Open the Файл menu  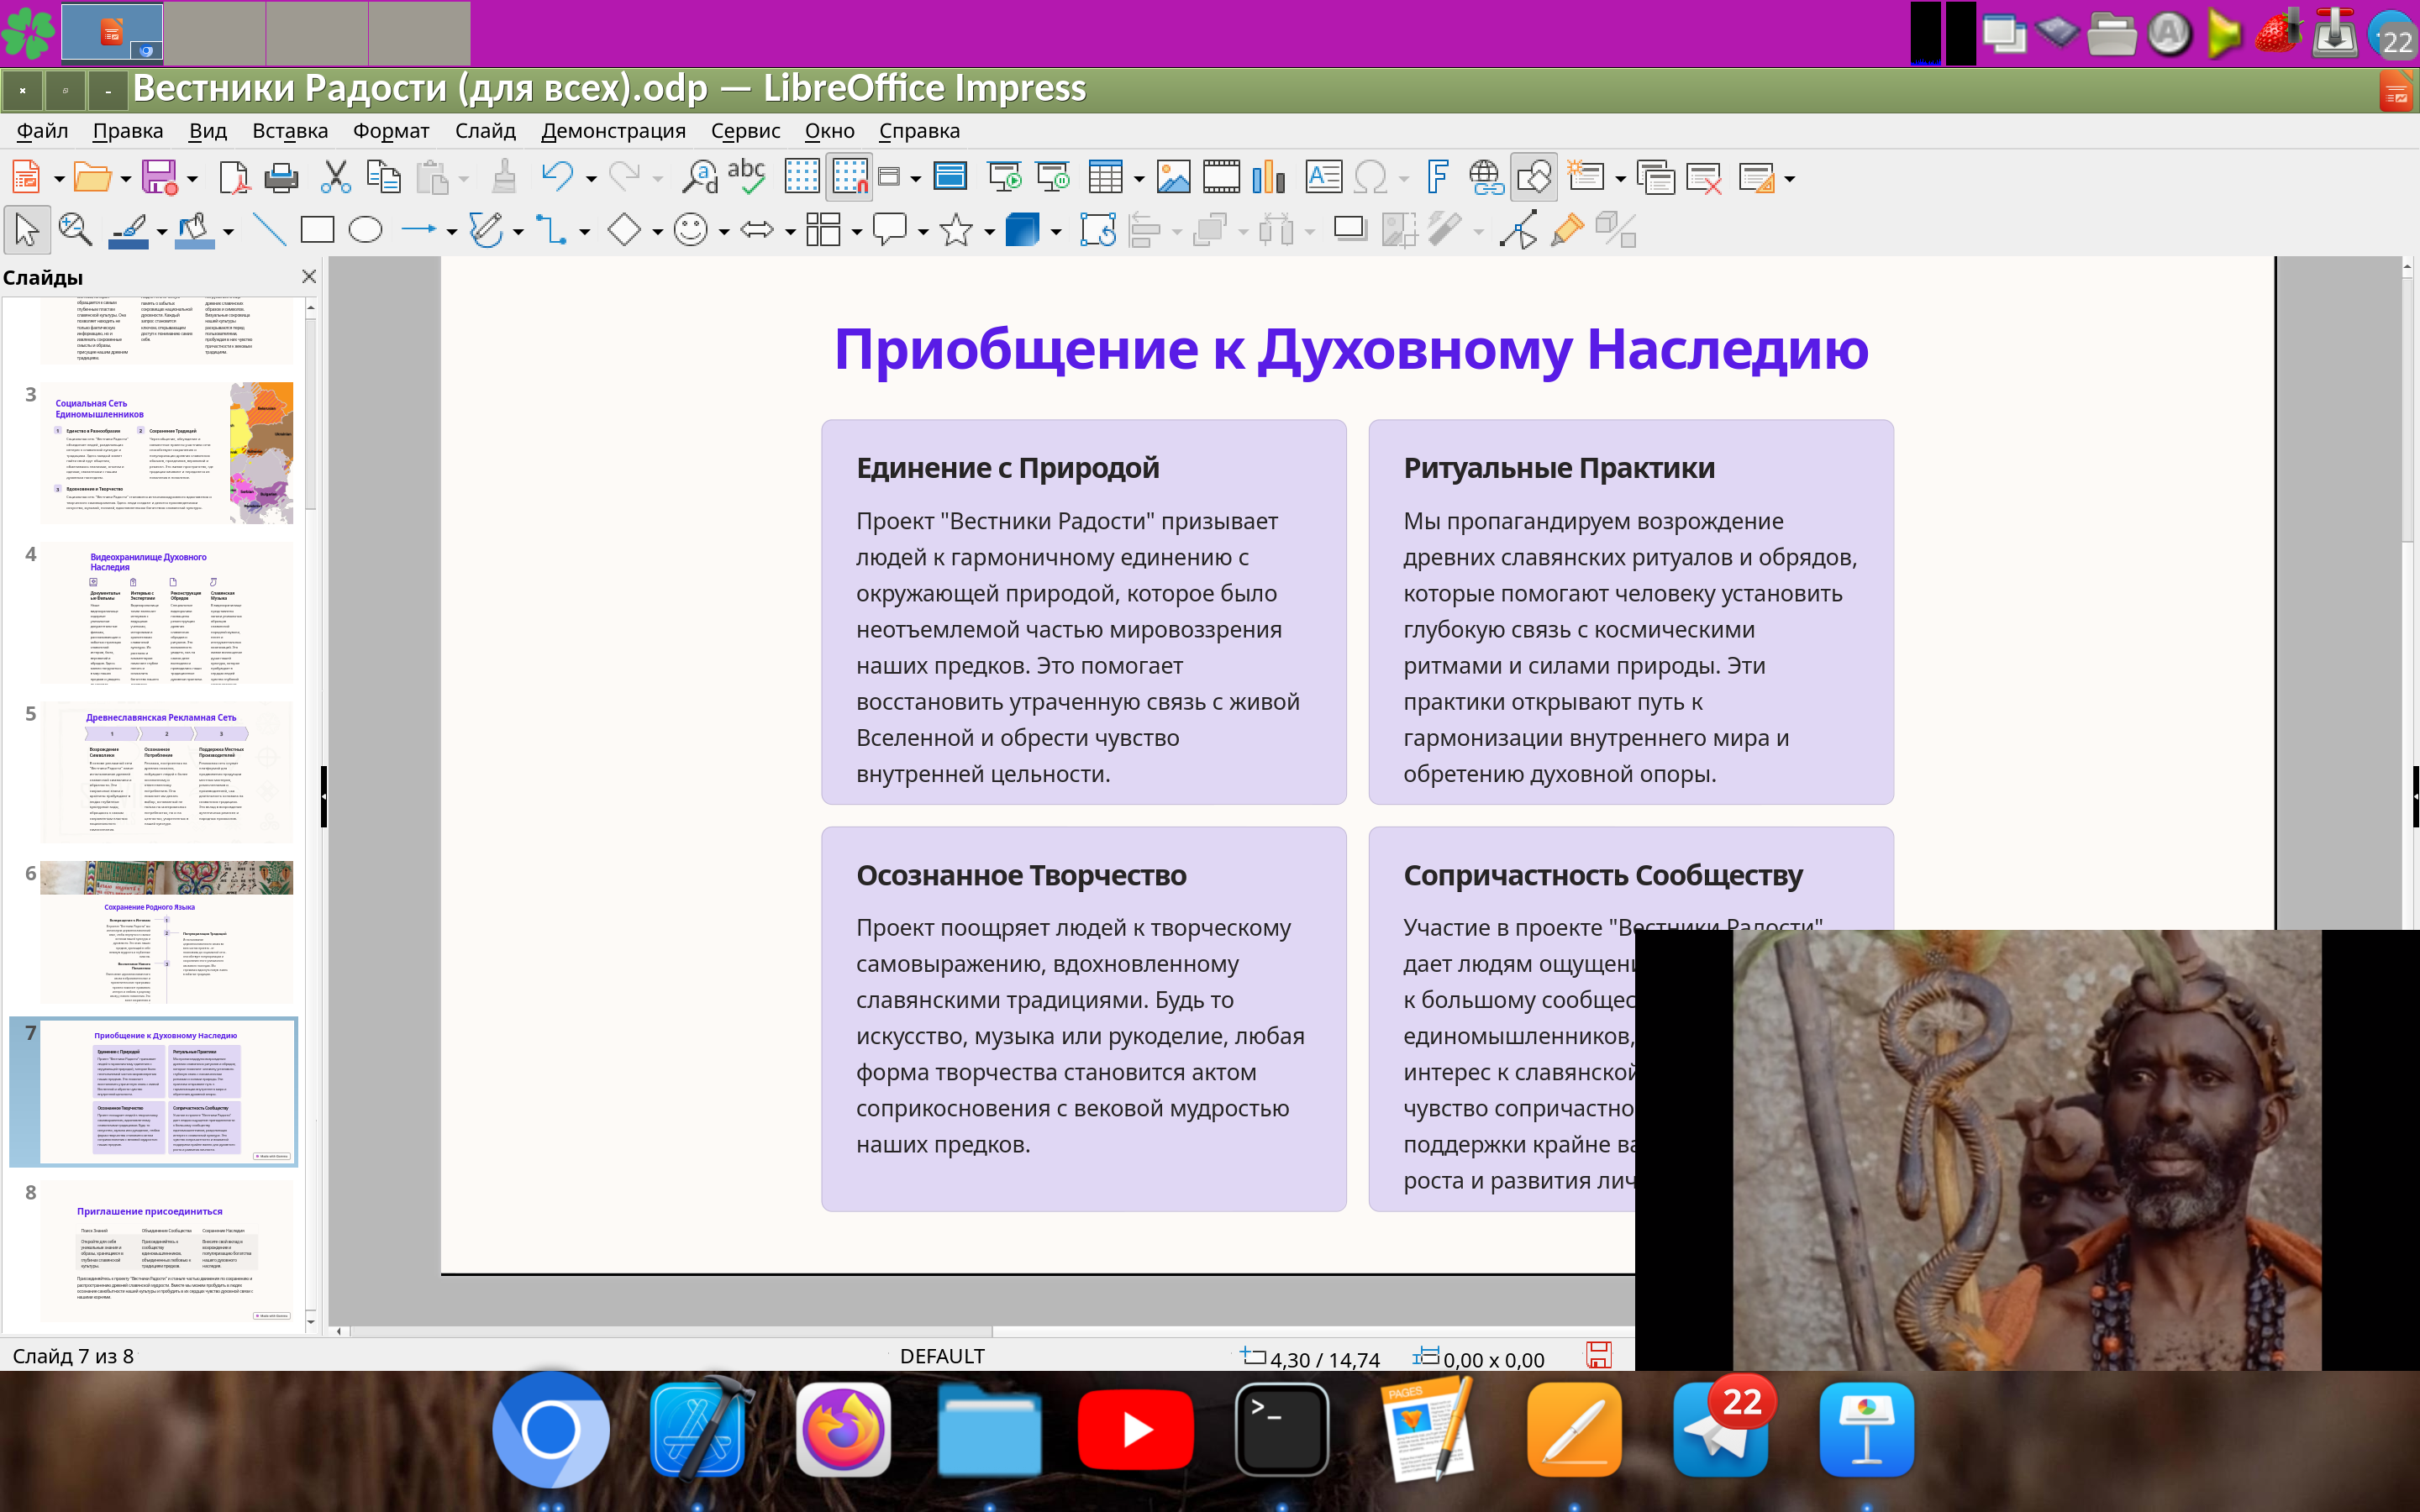point(42,131)
